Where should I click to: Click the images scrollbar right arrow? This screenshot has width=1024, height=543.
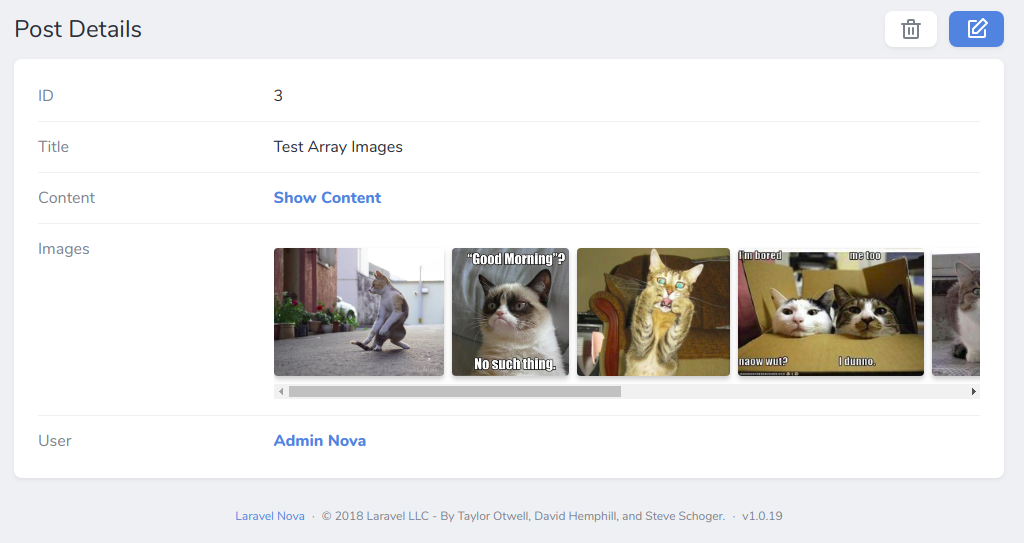pyautogui.click(x=973, y=391)
